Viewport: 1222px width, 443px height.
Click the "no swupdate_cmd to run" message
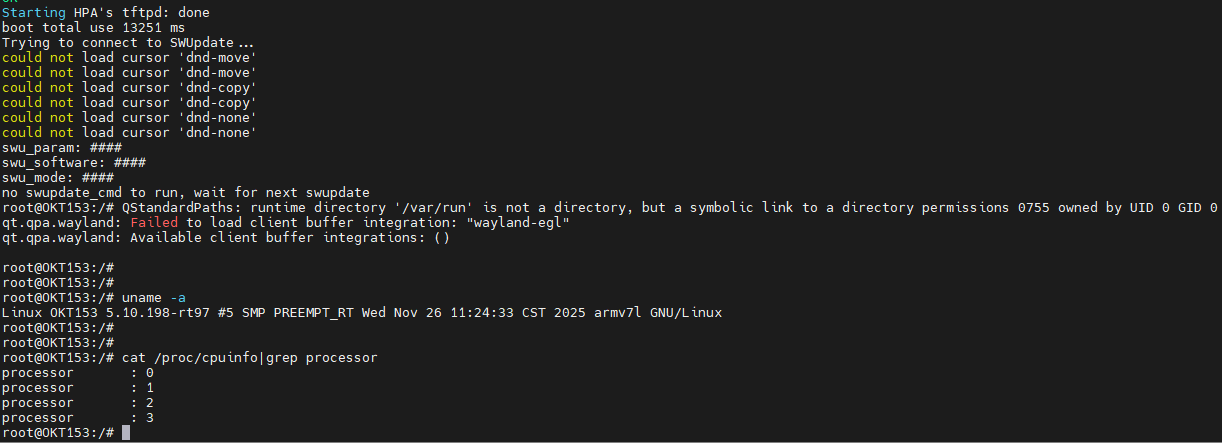(185, 192)
